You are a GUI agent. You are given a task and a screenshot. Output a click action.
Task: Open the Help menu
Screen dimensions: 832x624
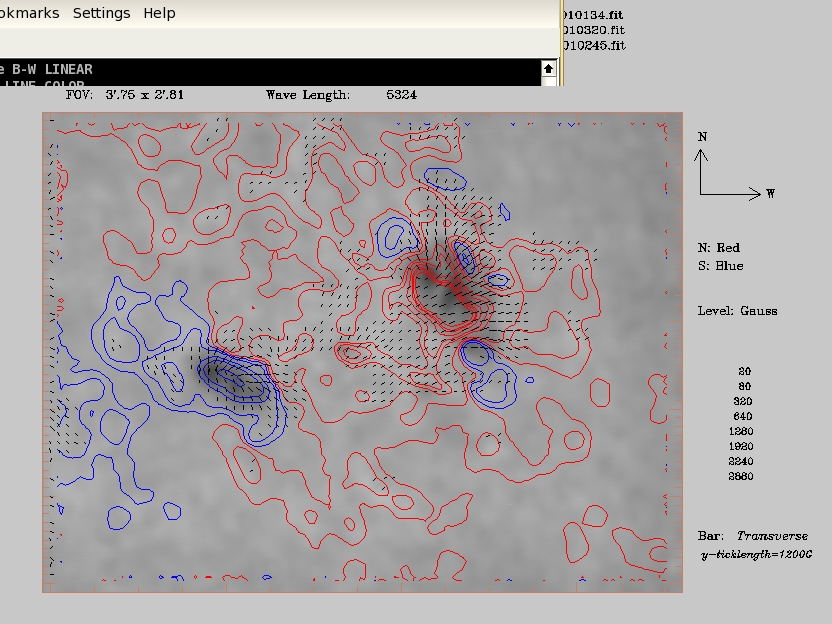click(159, 13)
